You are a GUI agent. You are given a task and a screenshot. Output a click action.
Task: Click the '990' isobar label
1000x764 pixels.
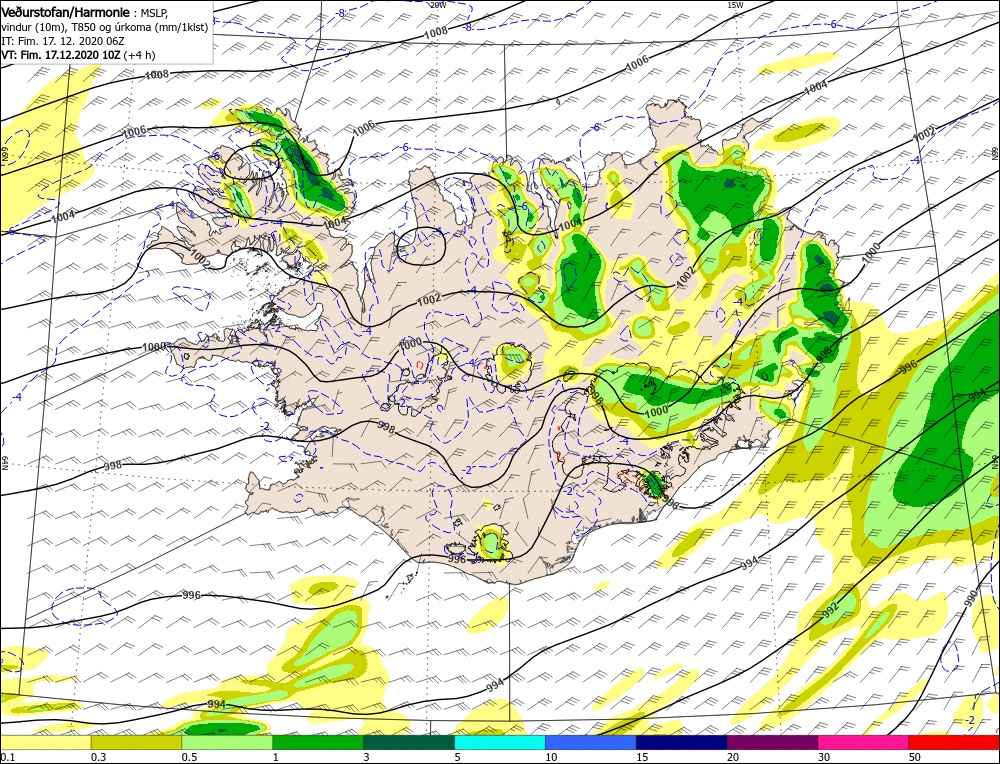coord(971,598)
